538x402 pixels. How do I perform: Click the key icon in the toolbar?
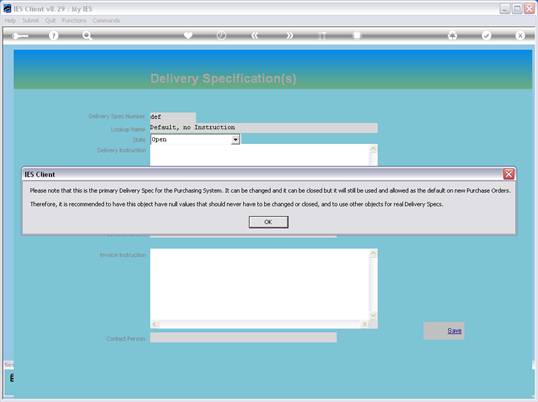click(20, 36)
